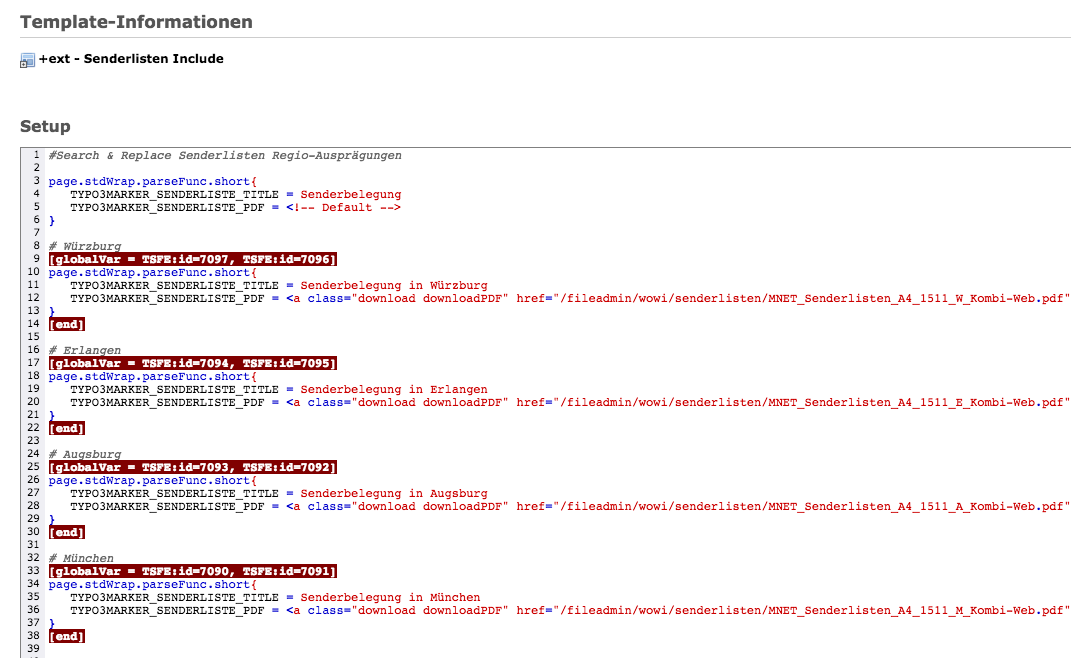The image size is (1071, 658).
Task: Click the Augsburg PDF path ending A_Kombi-Web.pdf
Action: pos(811,506)
